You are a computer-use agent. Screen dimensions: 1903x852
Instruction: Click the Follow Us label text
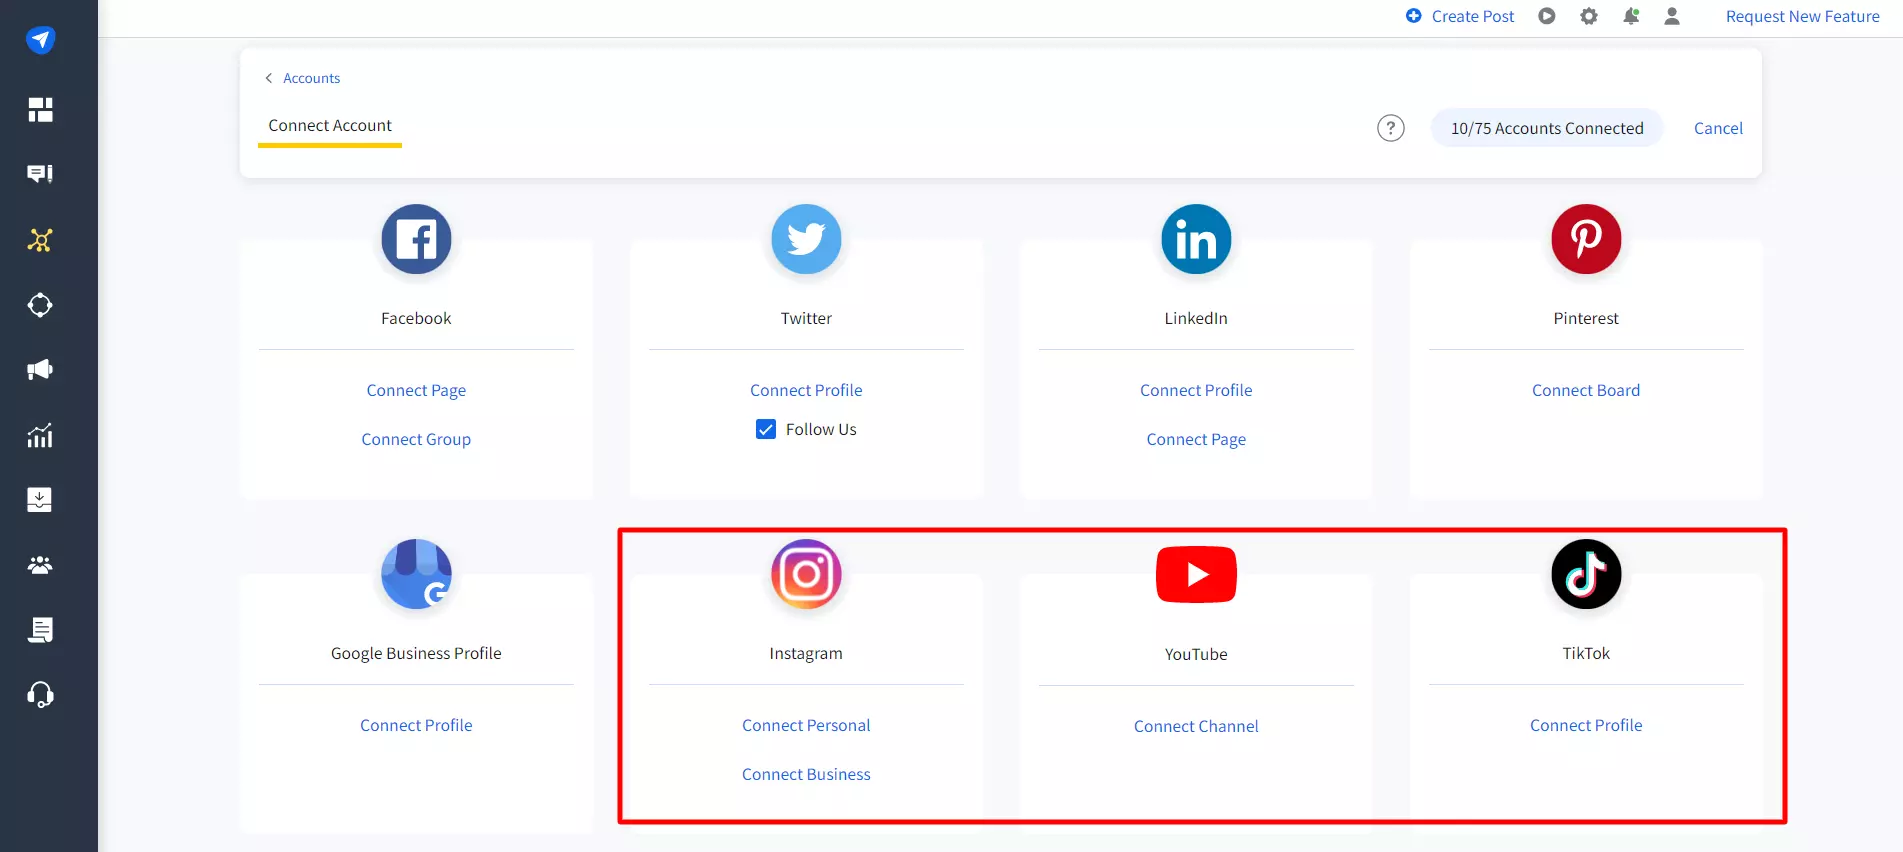coord(821,429)
